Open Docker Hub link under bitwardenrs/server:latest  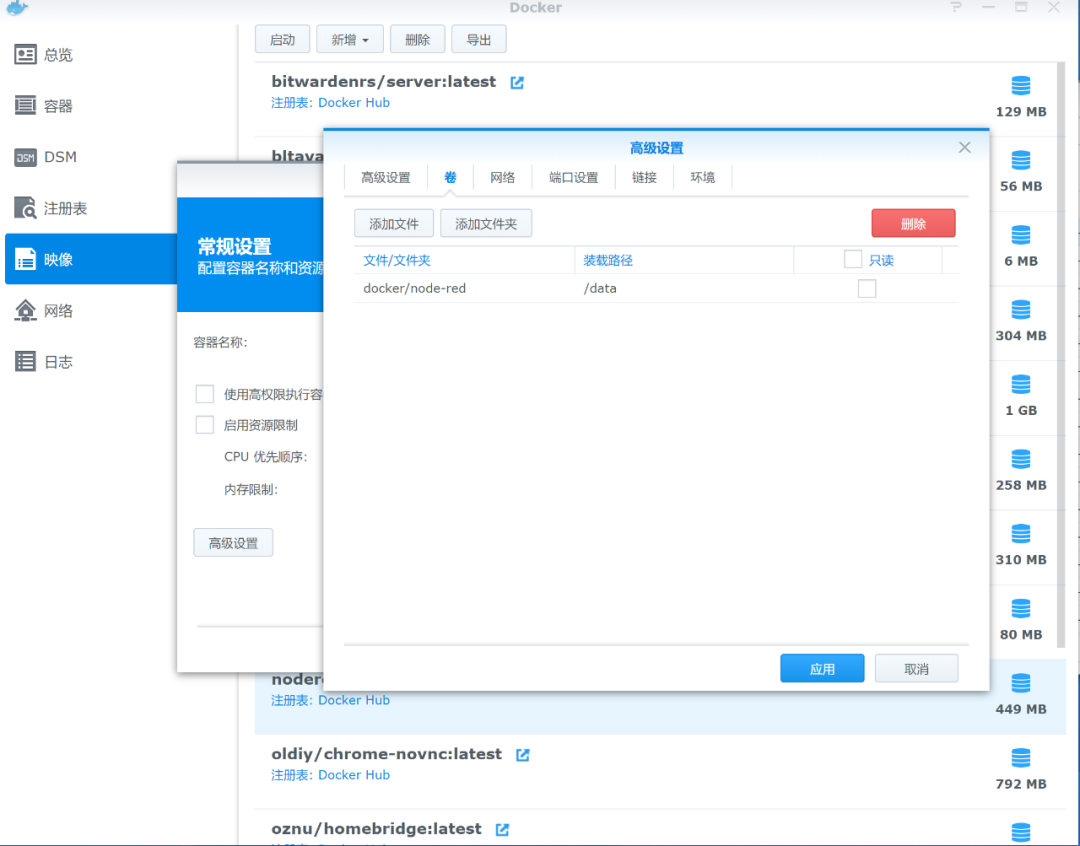point(354,103)
